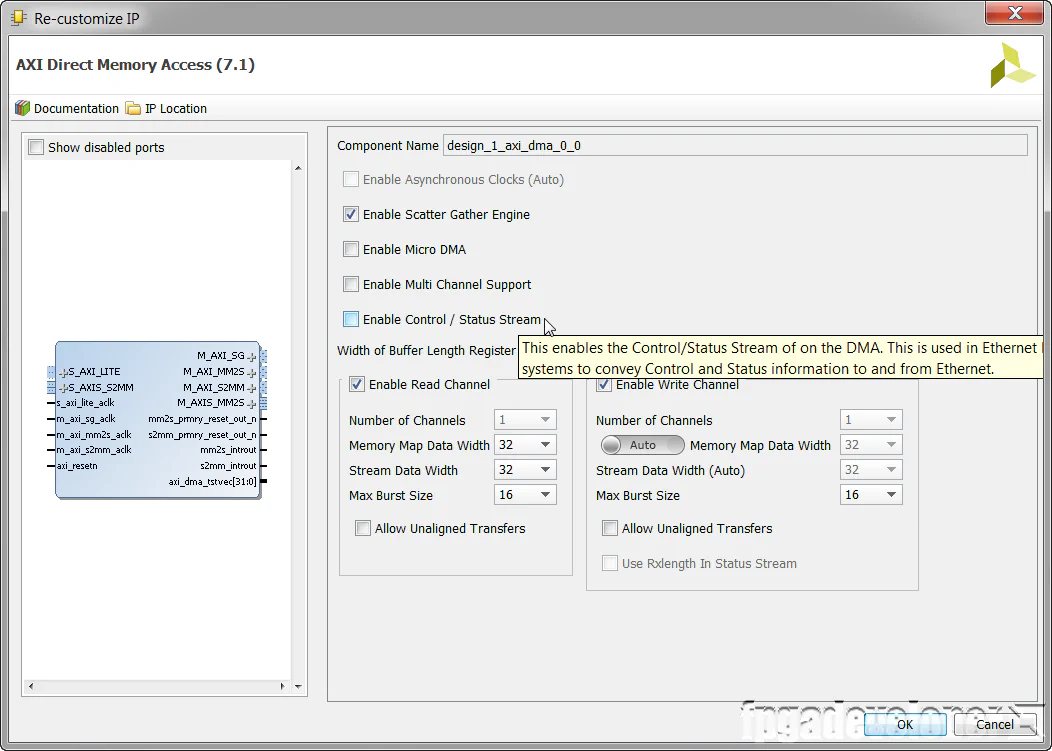Image resolution: width=1052 pixels, height=751 pixels.
Task: Check Enable Multi Channel Support
Action: click(x=351, y=284)
